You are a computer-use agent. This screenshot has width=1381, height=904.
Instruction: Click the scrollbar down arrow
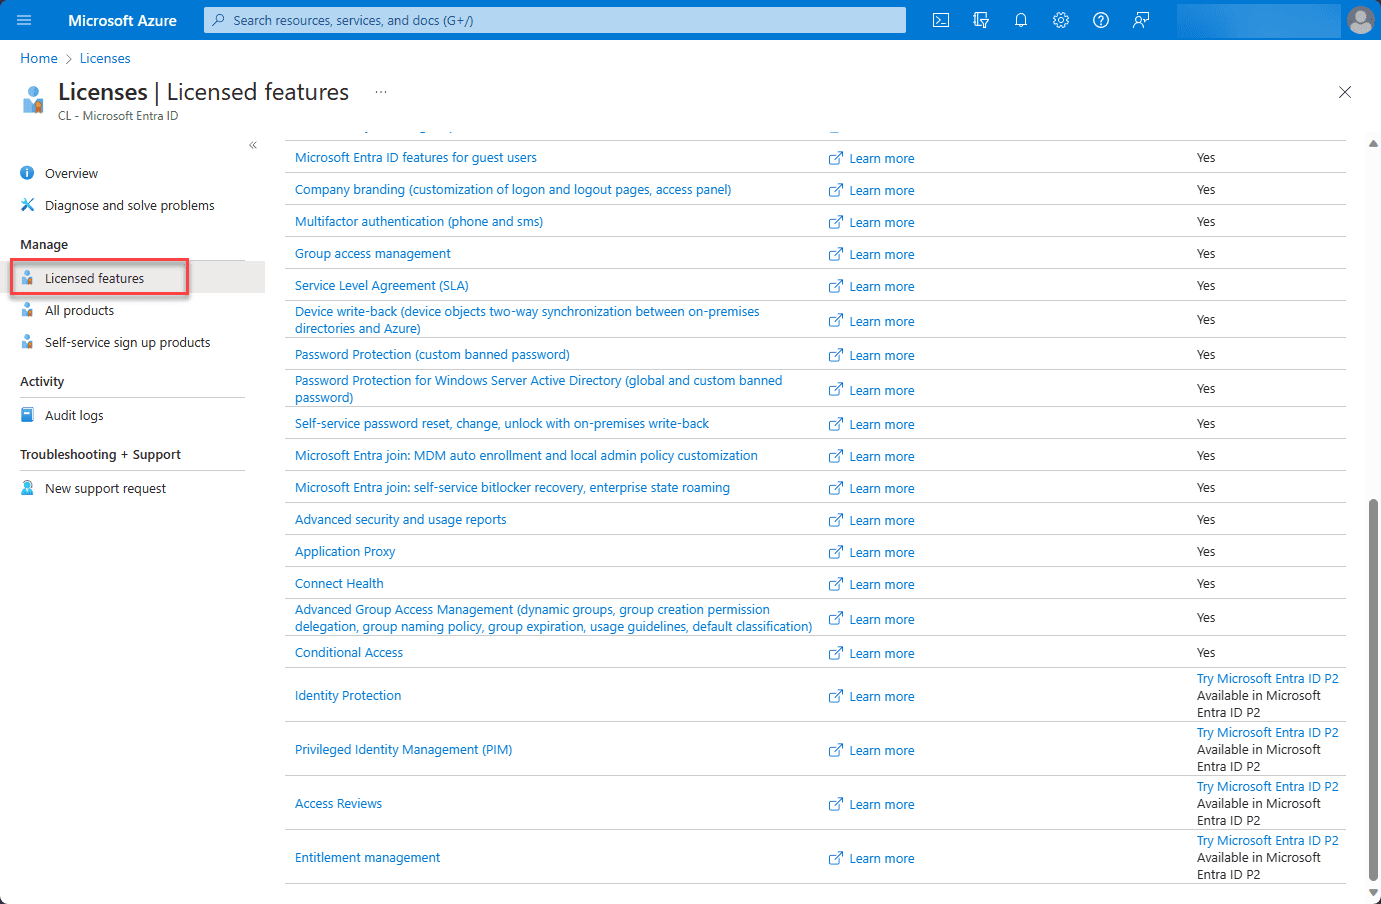tap(1374, 892)
